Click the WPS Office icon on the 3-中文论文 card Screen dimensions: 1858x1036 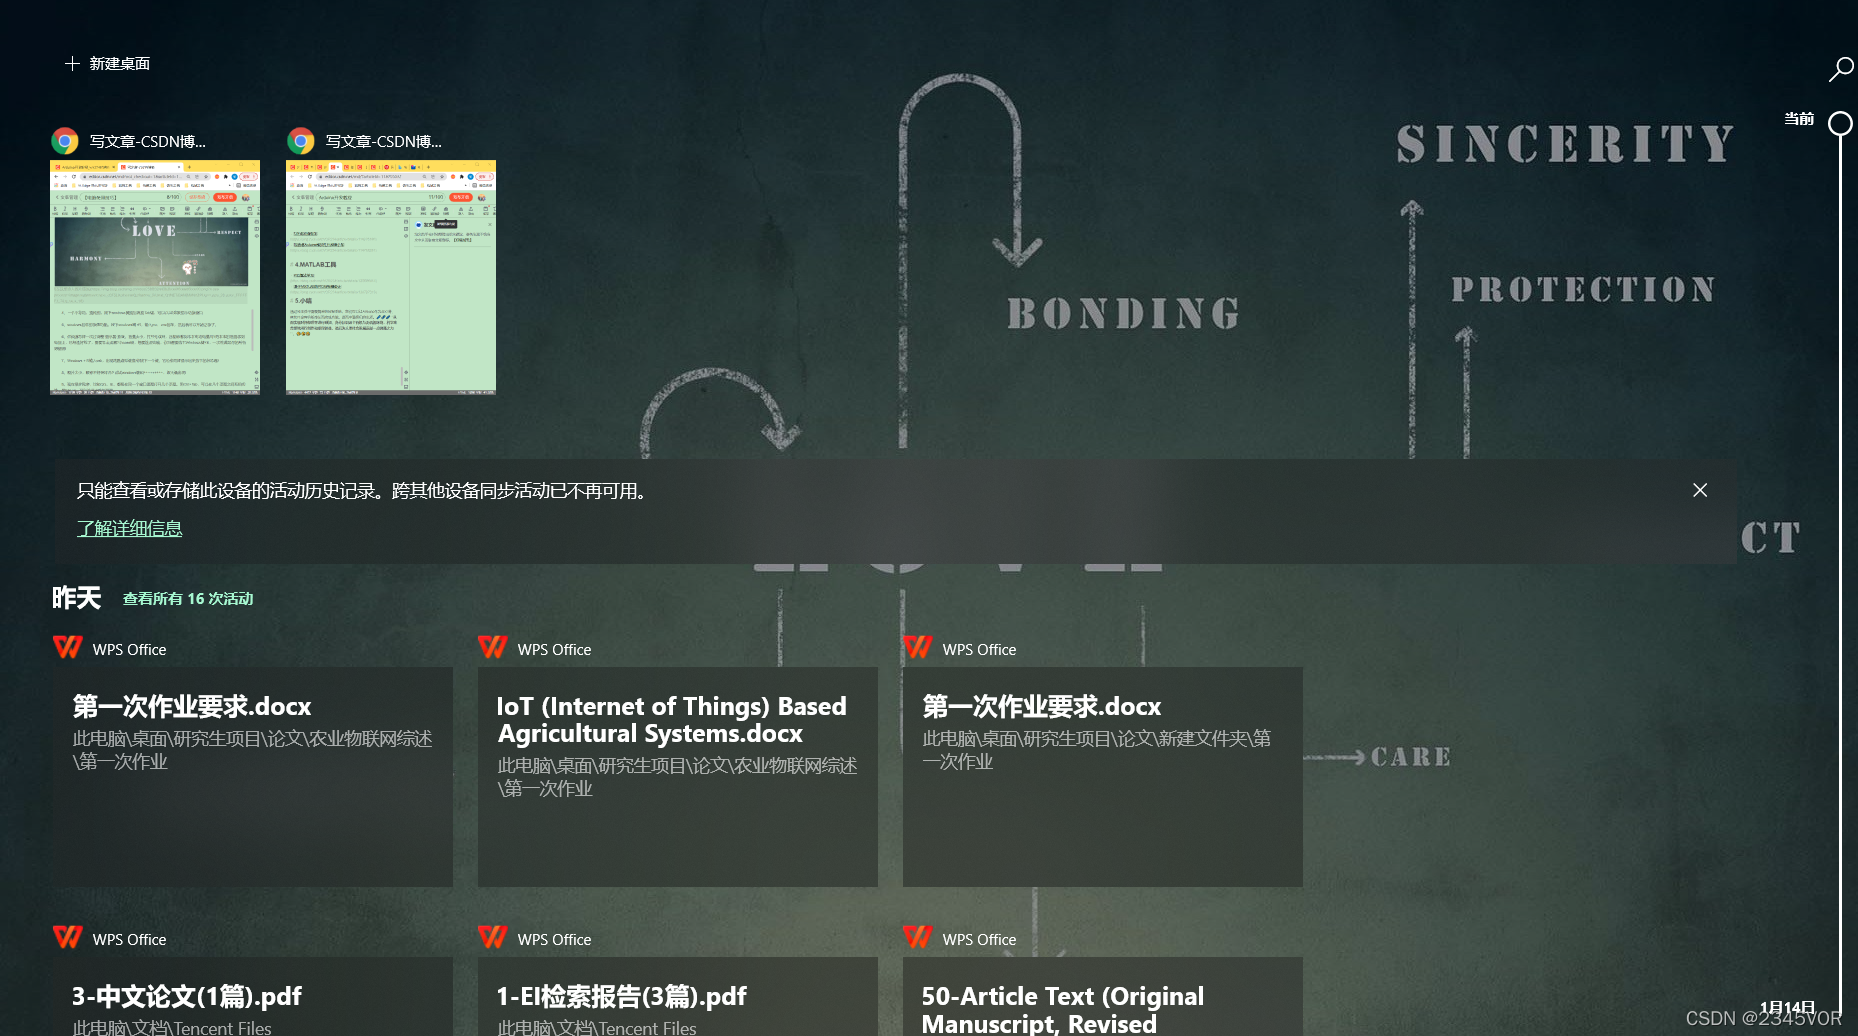67,937
